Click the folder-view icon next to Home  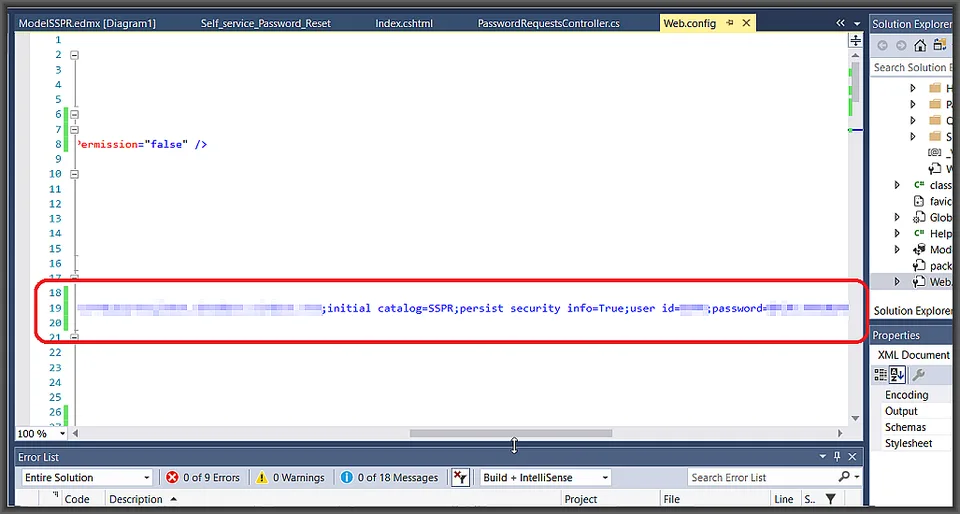pos(940,46)
